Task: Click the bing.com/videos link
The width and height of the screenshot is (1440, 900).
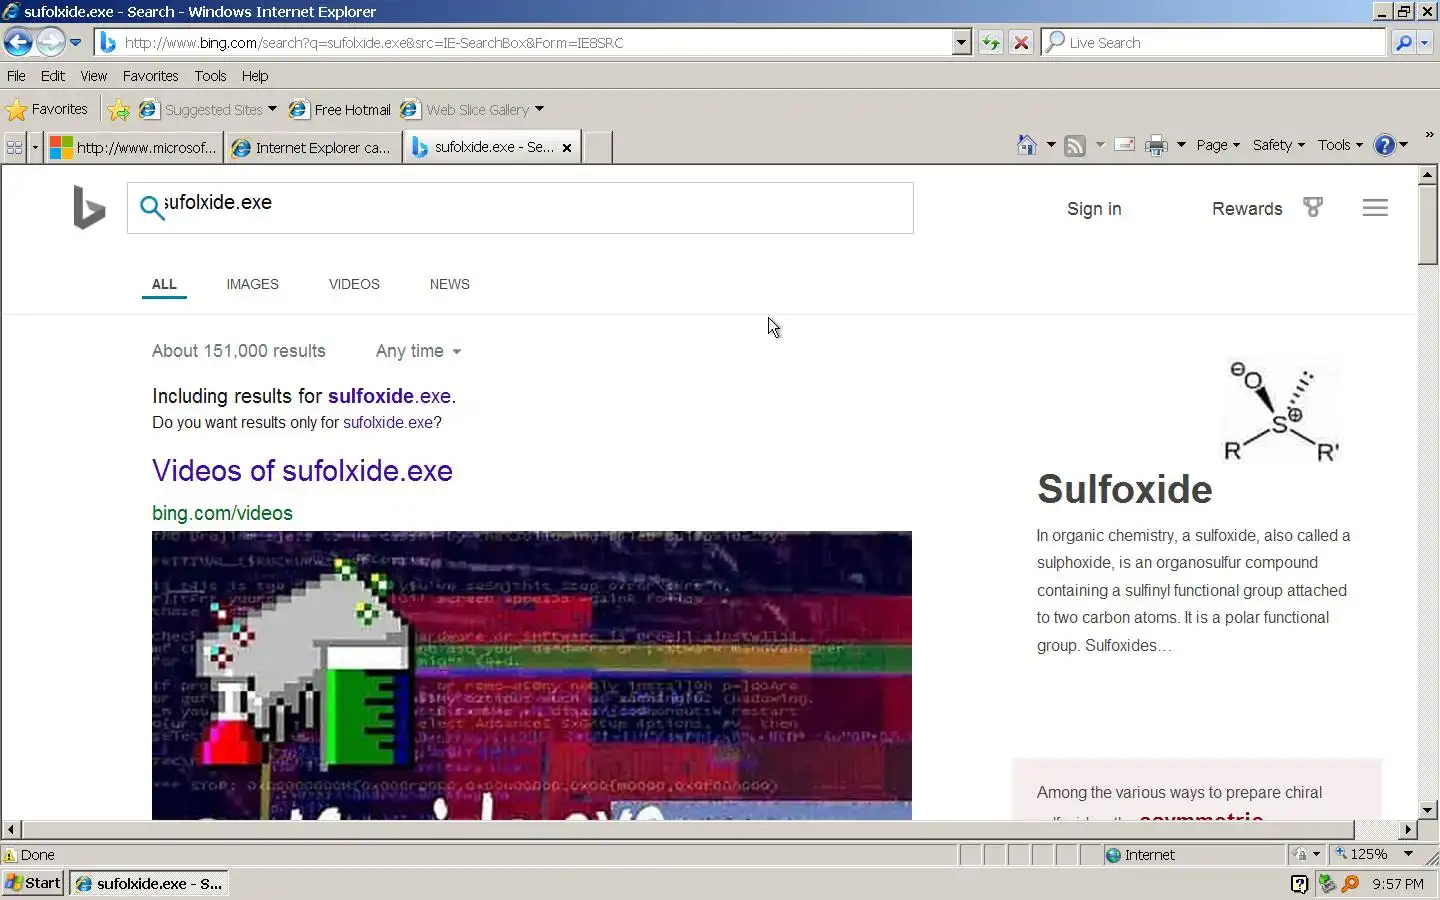Action: pos(222,513)
